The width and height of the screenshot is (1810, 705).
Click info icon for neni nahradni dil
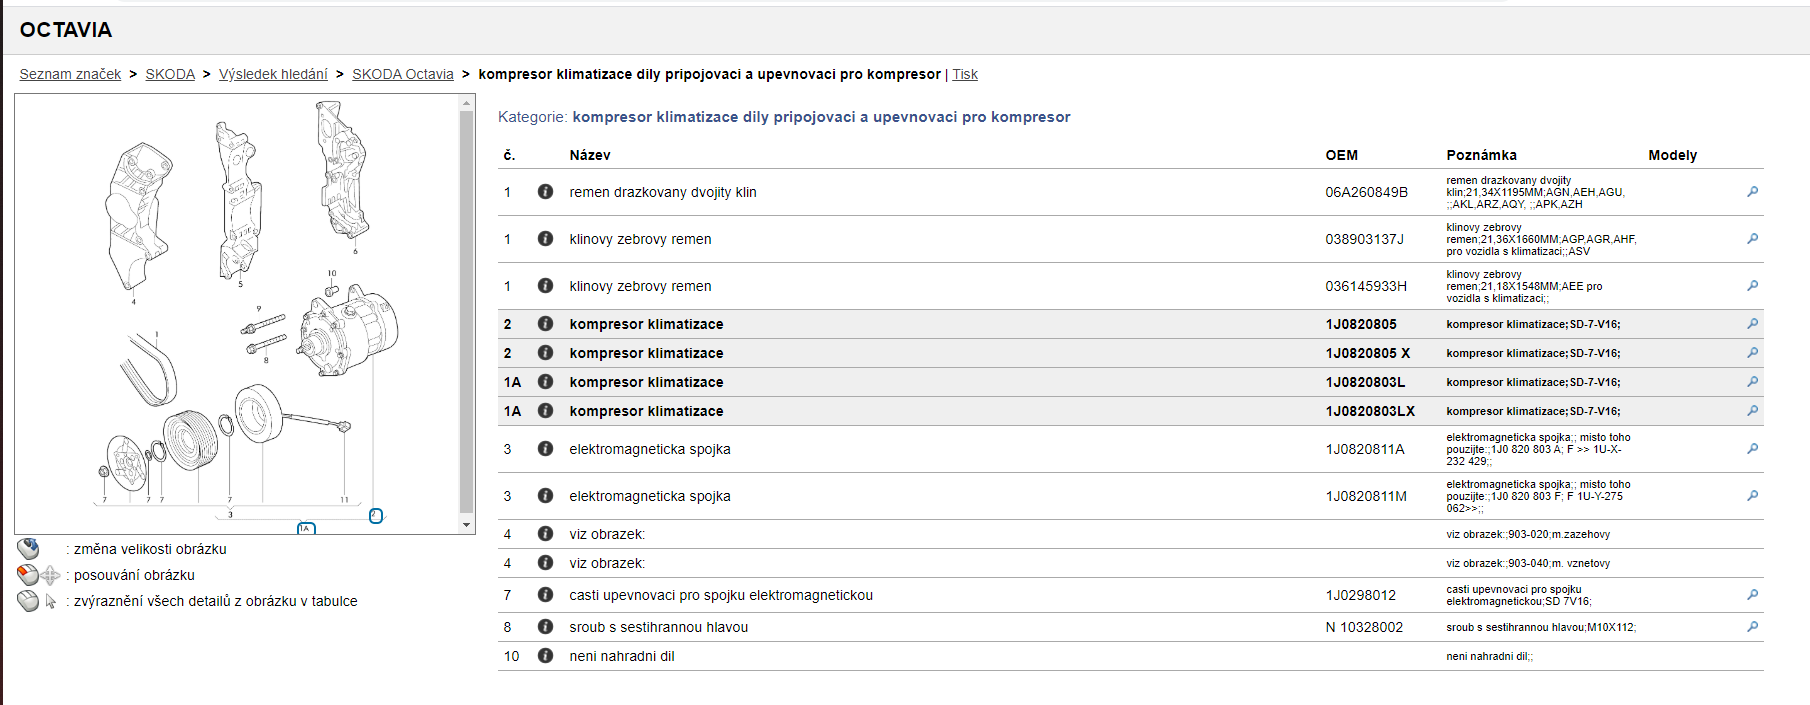pyautogui.click(x=545, y=656)
